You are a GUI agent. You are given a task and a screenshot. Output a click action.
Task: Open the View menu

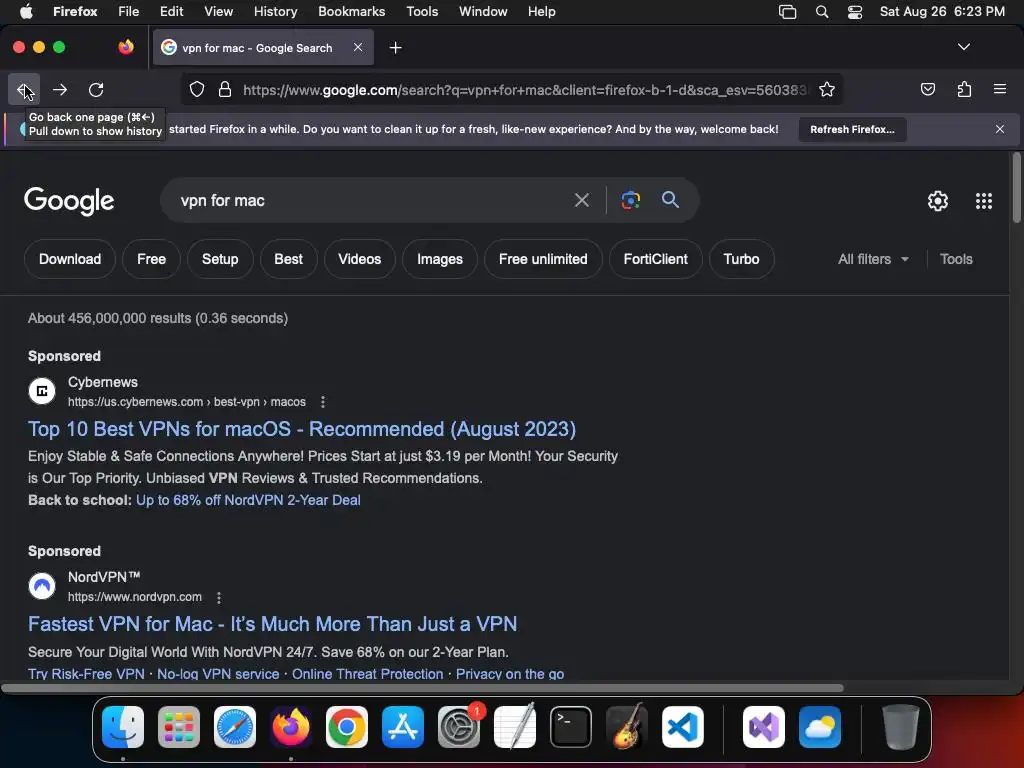[x=218, y=11]
